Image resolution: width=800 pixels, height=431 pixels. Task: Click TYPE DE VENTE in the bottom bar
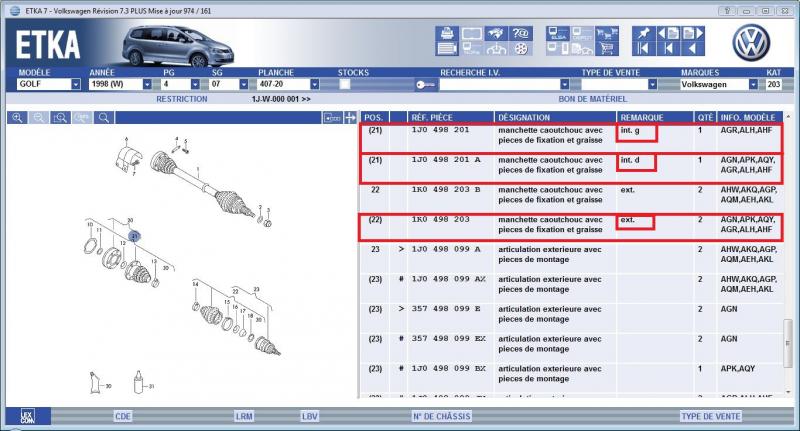(711, 416)
